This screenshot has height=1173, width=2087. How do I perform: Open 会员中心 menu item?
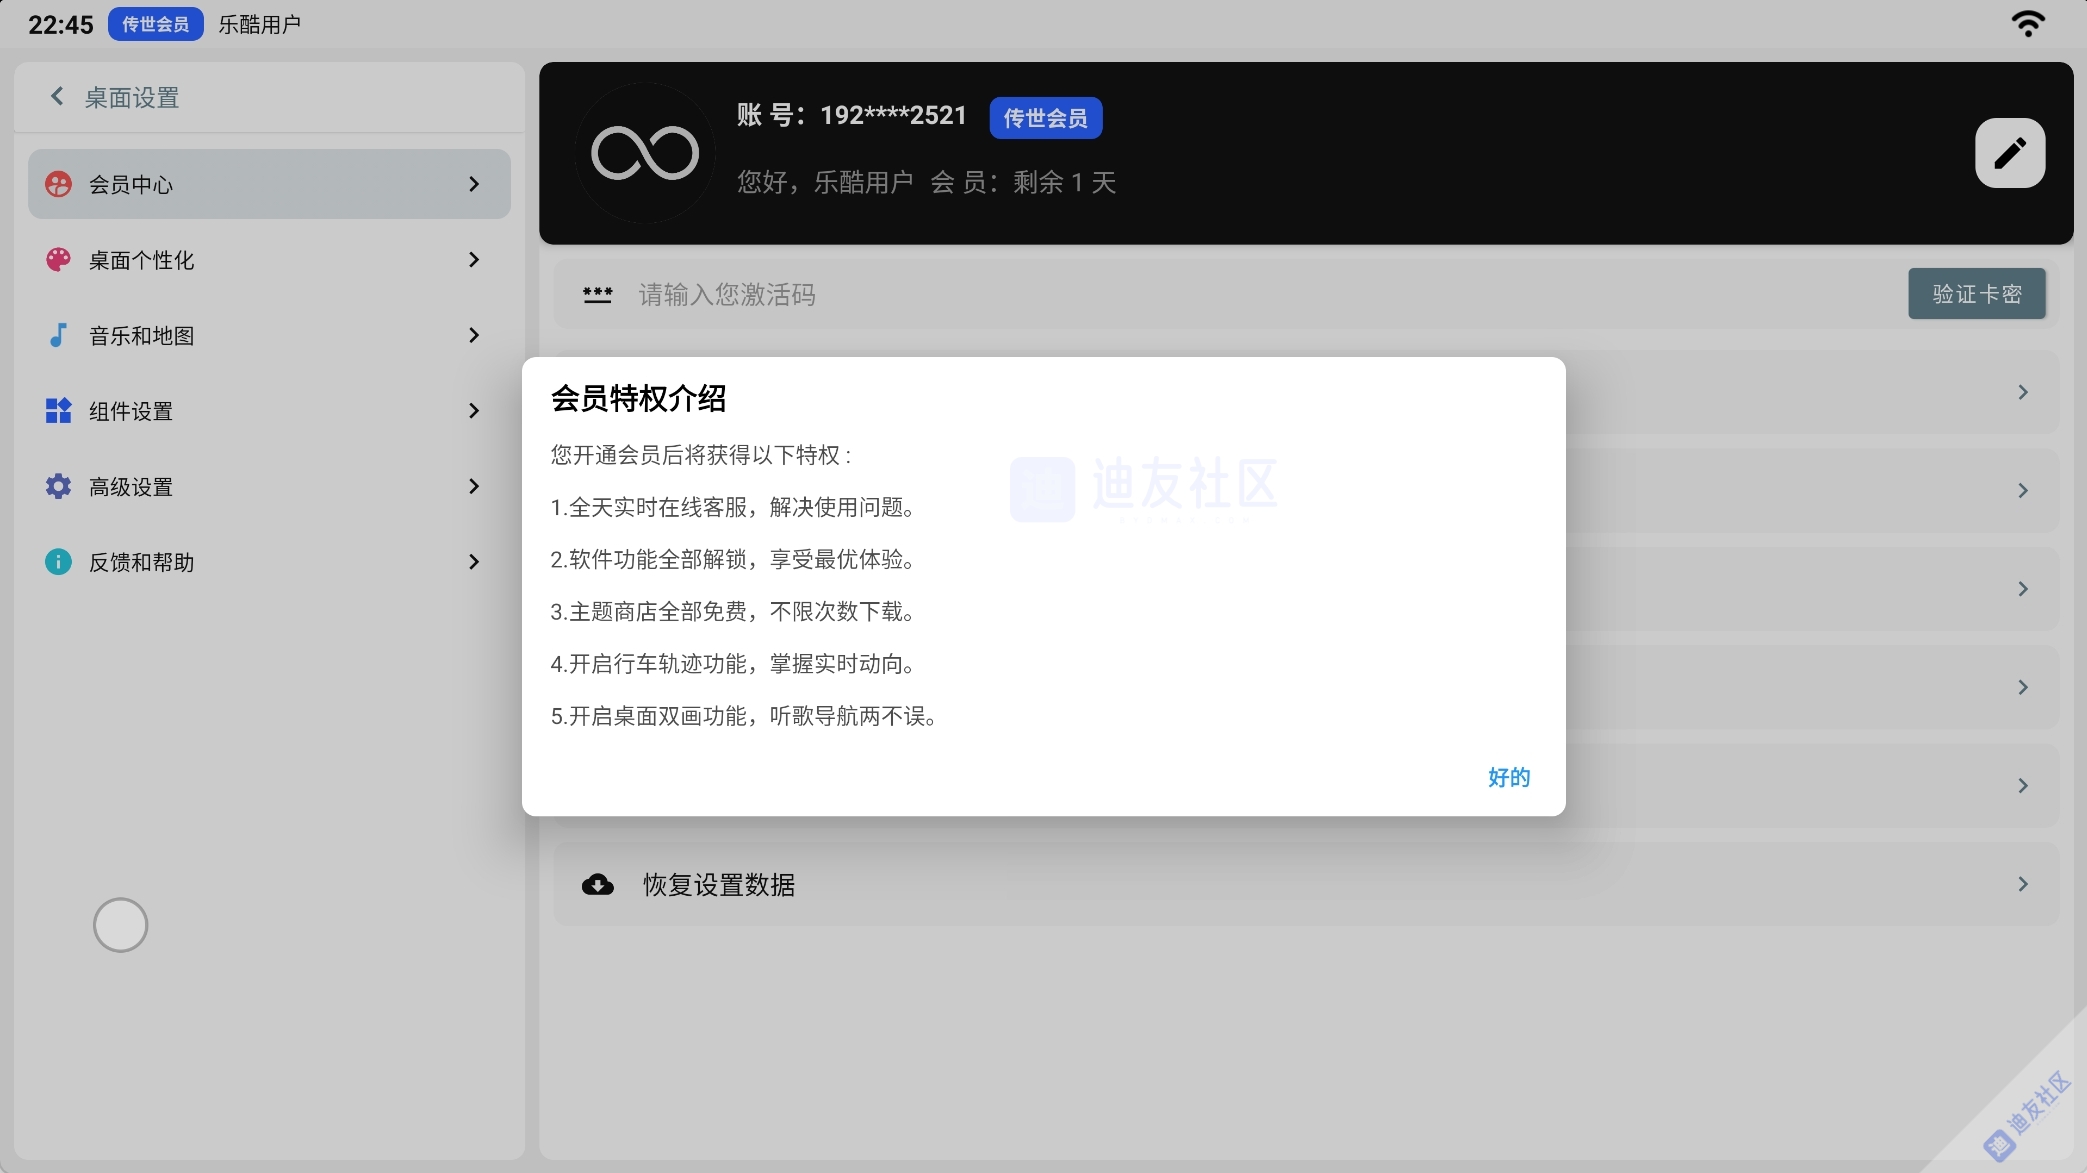pos(269,184)
